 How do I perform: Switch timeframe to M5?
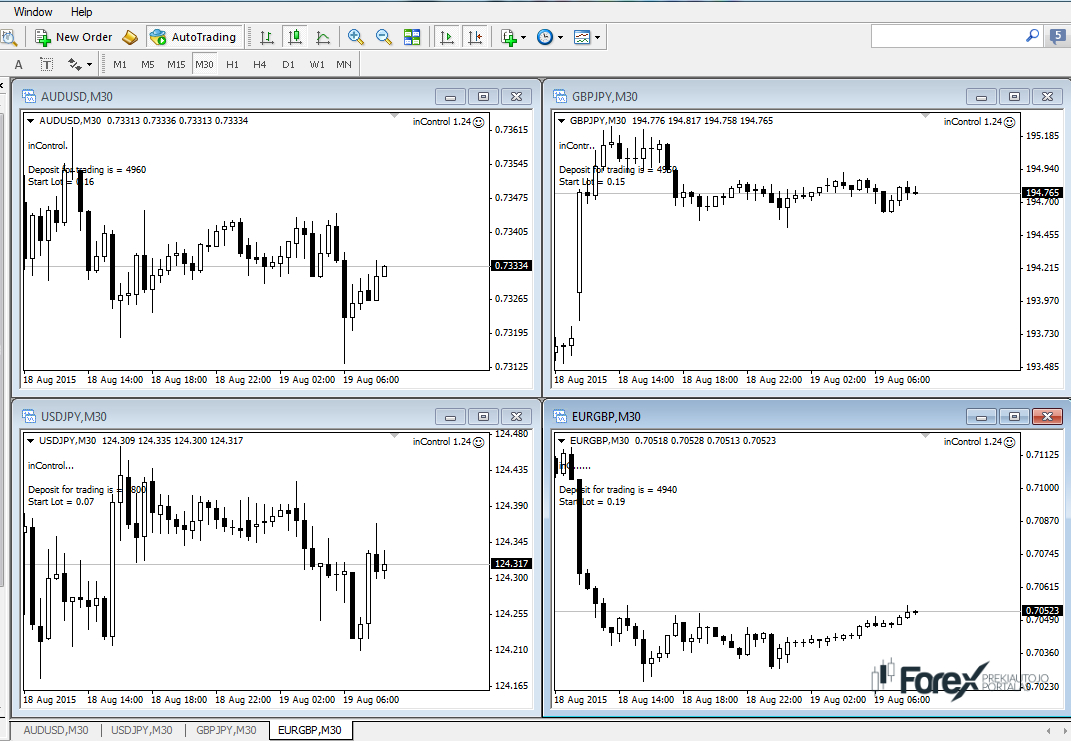[148, 64]
